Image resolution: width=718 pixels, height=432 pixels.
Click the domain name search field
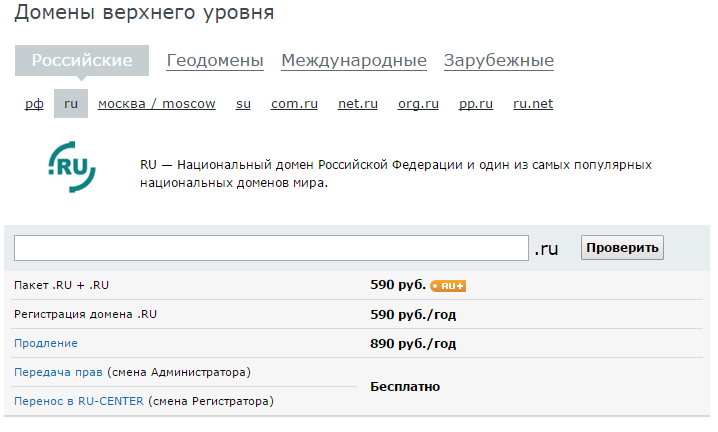pos(271,248)
